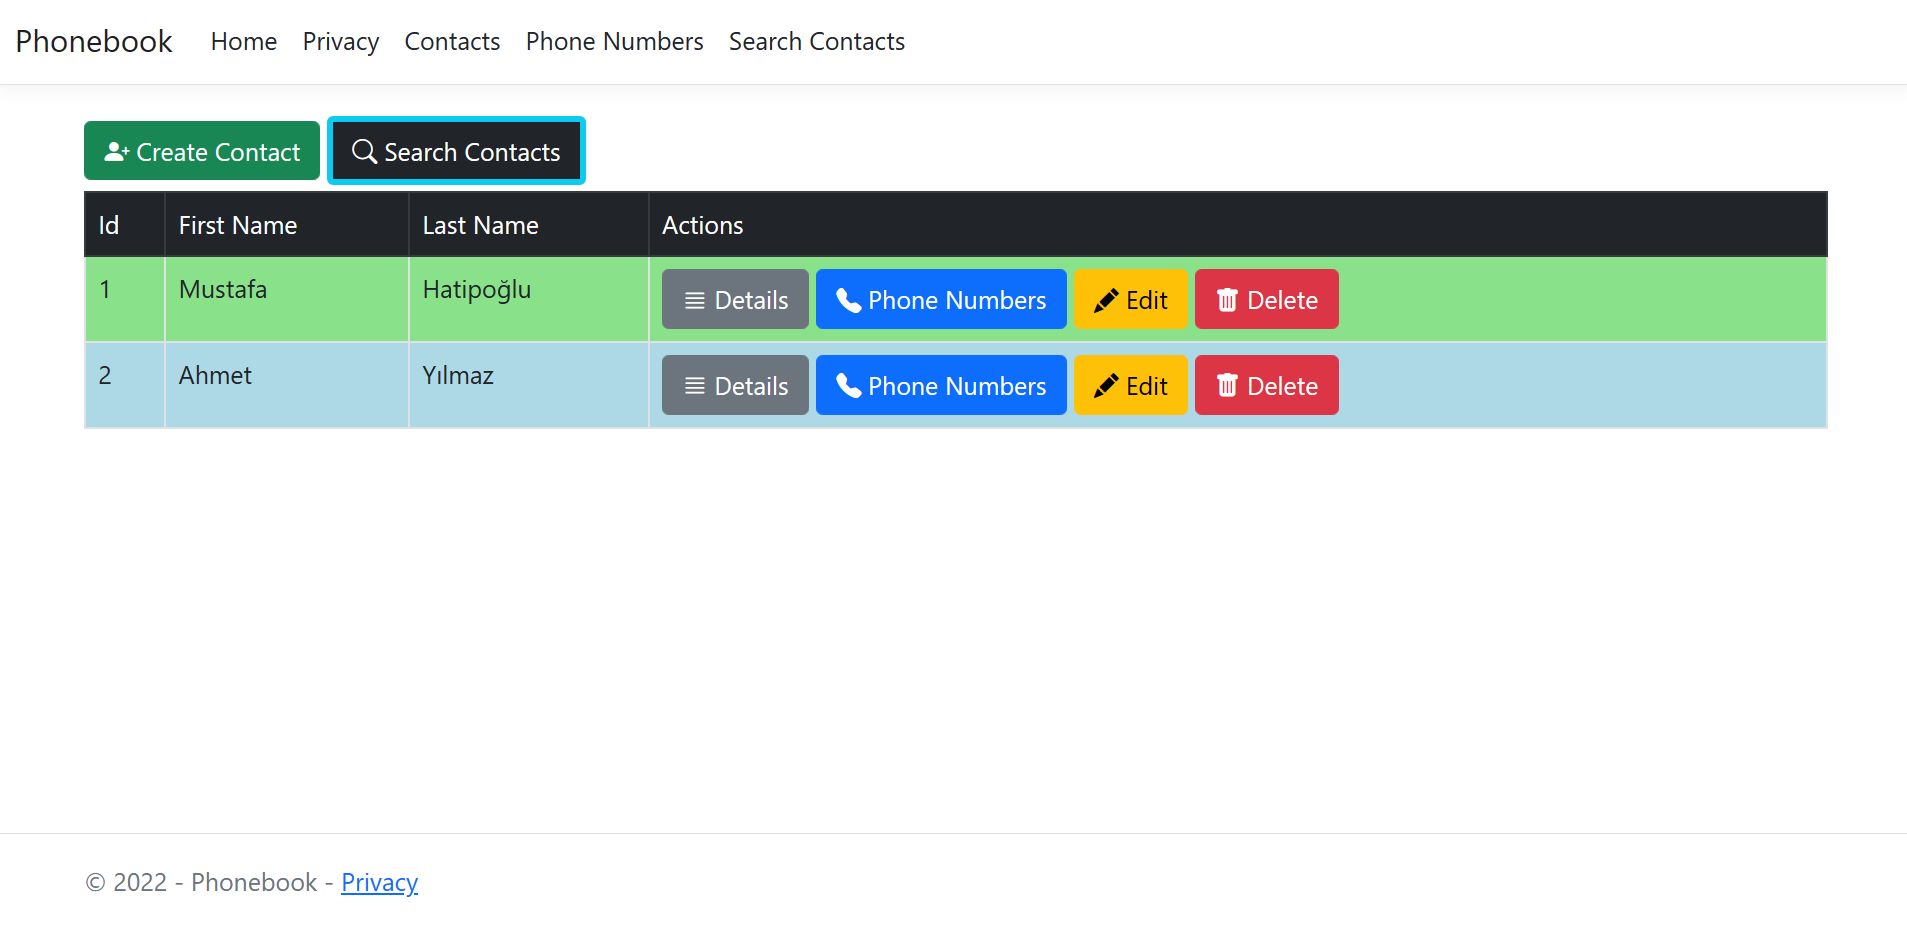Click the © 2022 - Phonebook footer text
The image size is (1907, 926).
click(x=201, y=882)
